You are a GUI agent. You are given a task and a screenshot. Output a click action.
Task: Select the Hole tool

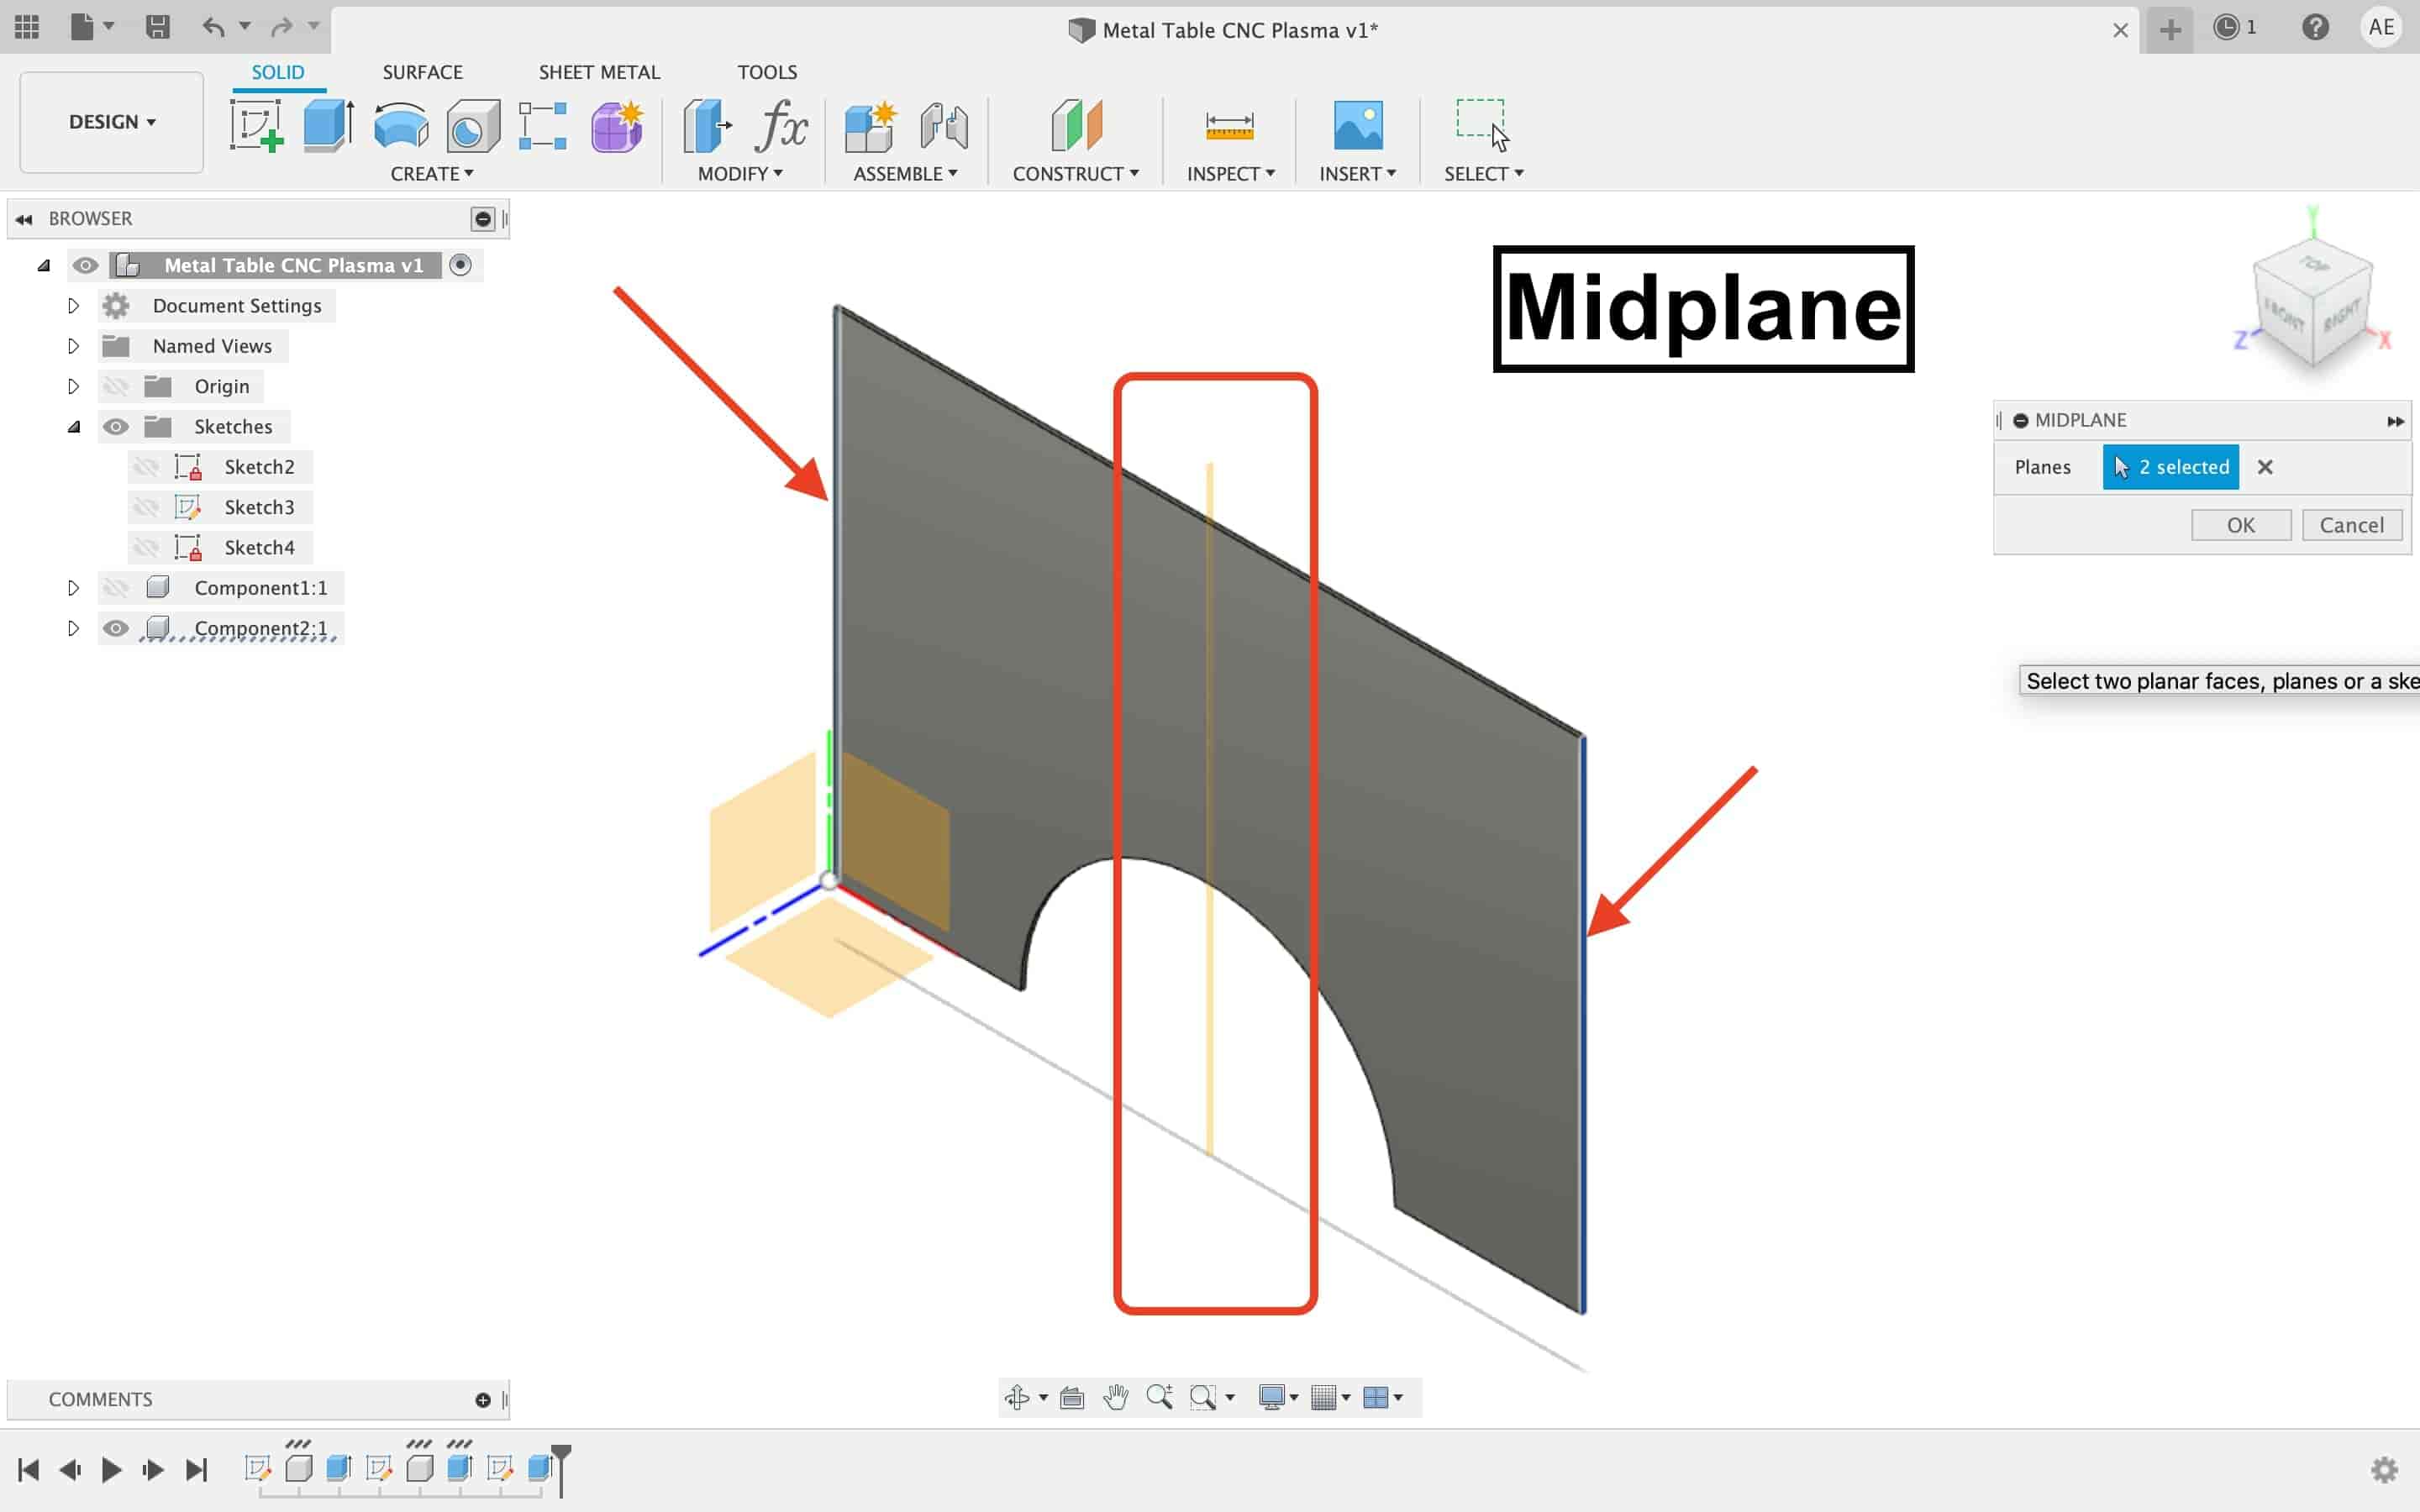point(473,126)
